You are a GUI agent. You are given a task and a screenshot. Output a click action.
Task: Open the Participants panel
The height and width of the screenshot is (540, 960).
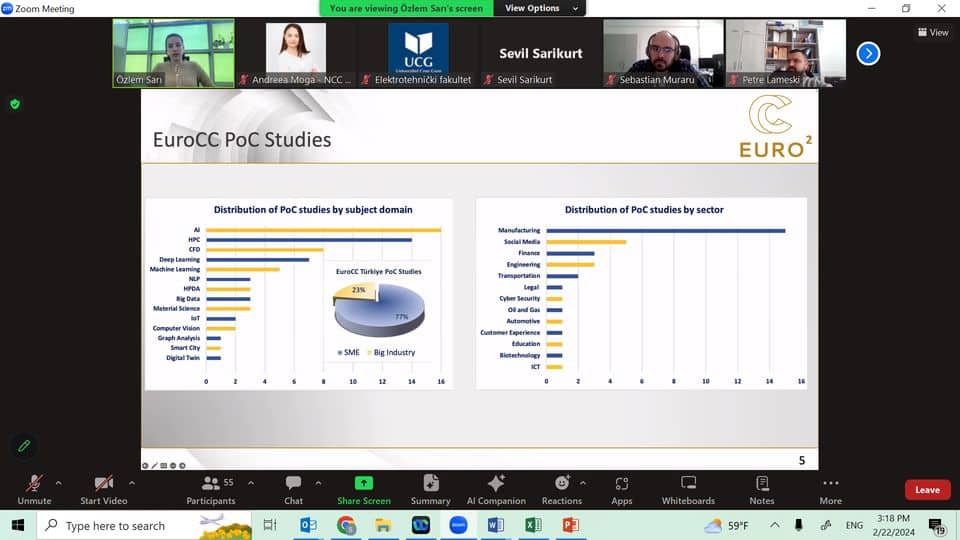211,489
